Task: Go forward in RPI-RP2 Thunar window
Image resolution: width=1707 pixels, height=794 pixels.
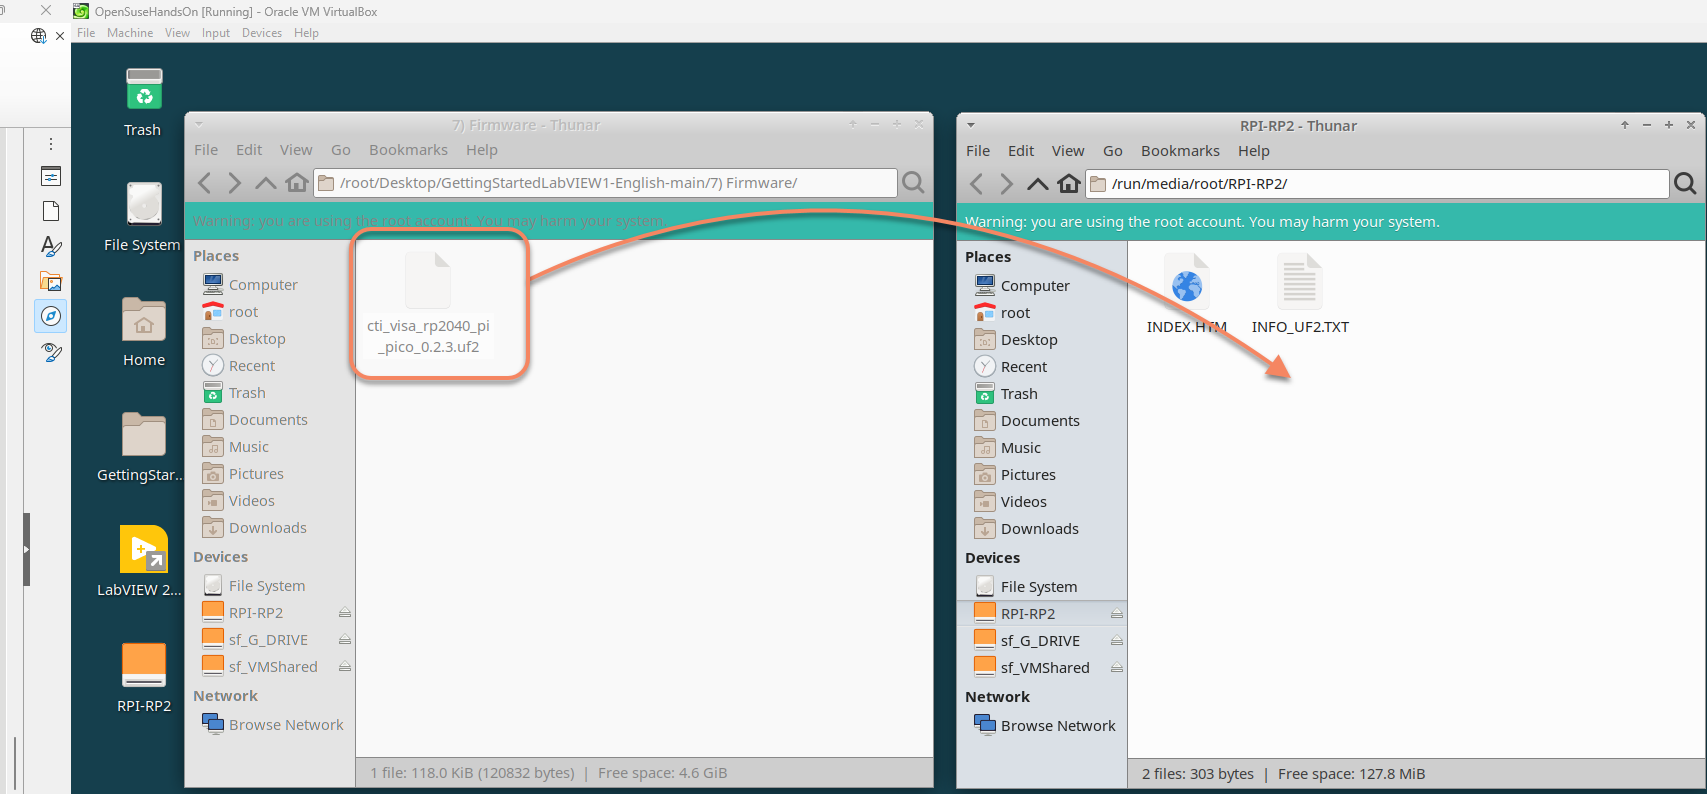Action: point(1006,184)
